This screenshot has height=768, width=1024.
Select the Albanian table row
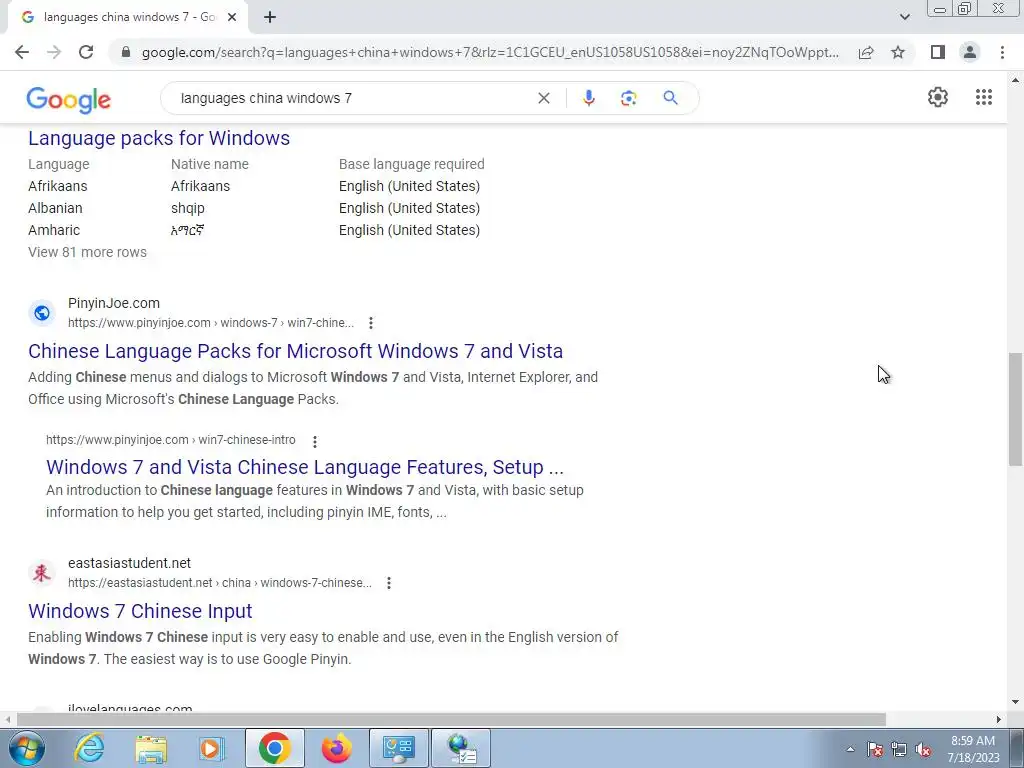(254, 208)
